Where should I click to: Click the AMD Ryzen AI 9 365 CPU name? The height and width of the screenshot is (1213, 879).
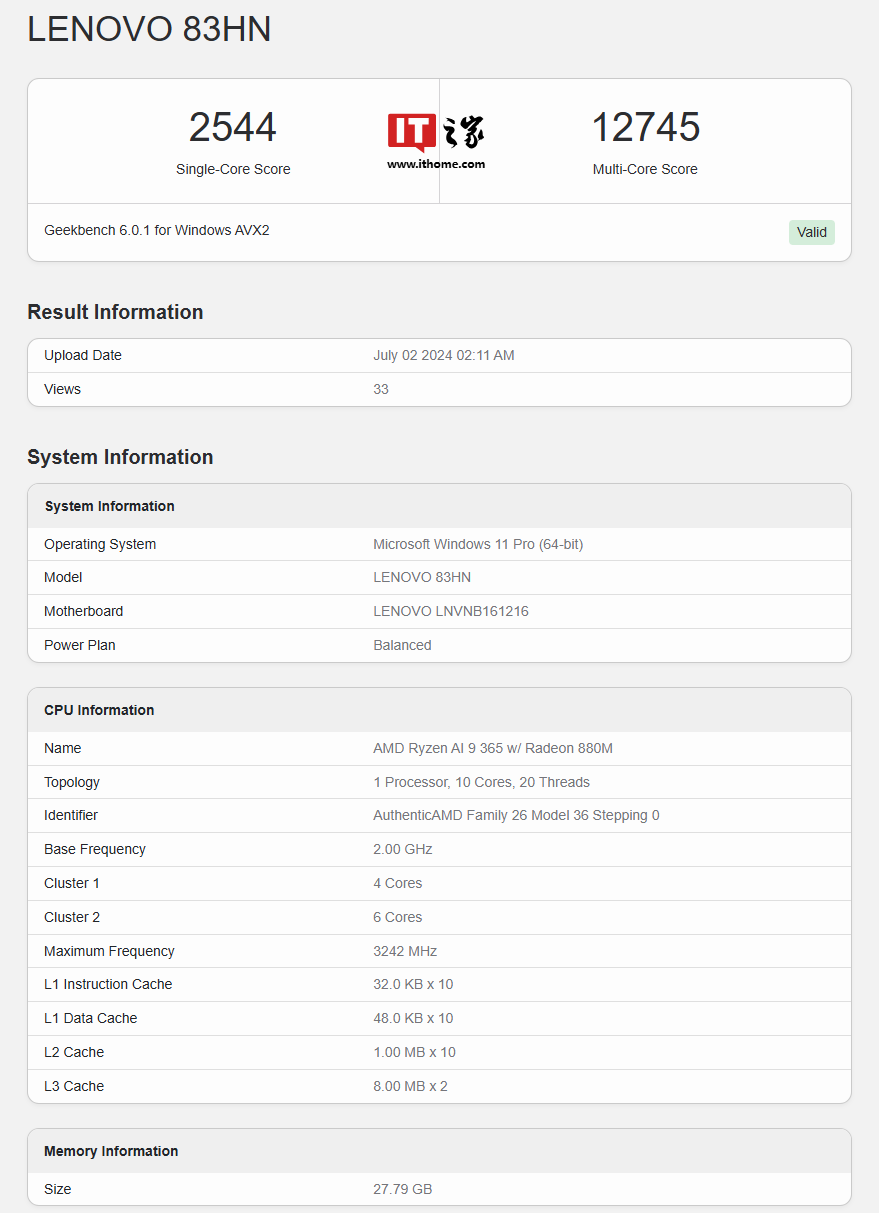click(492, 748)
